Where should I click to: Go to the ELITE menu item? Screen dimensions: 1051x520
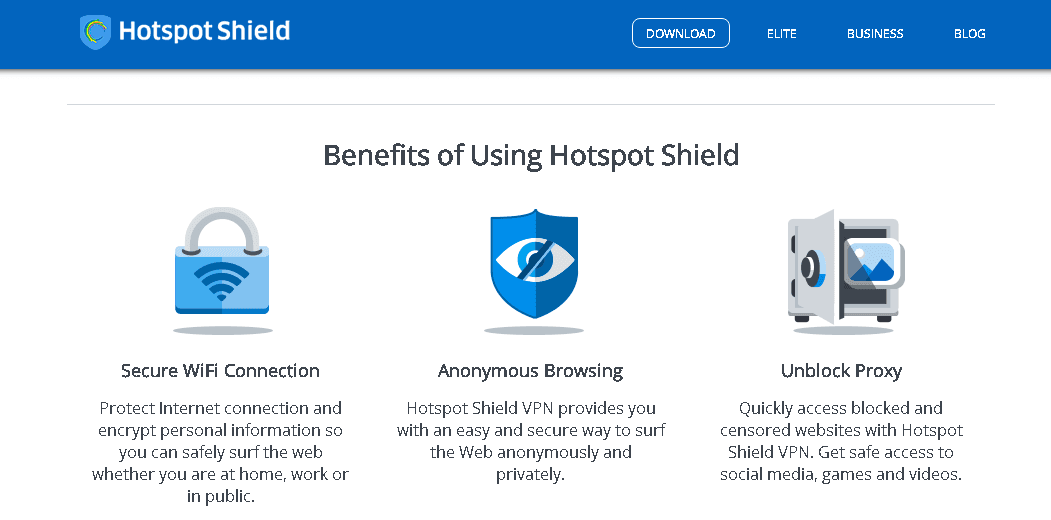782,34
